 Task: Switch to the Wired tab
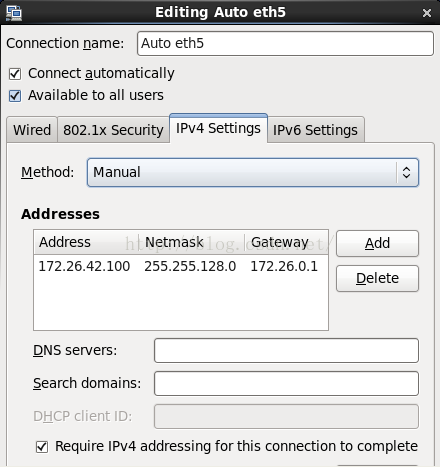point(32,130)
